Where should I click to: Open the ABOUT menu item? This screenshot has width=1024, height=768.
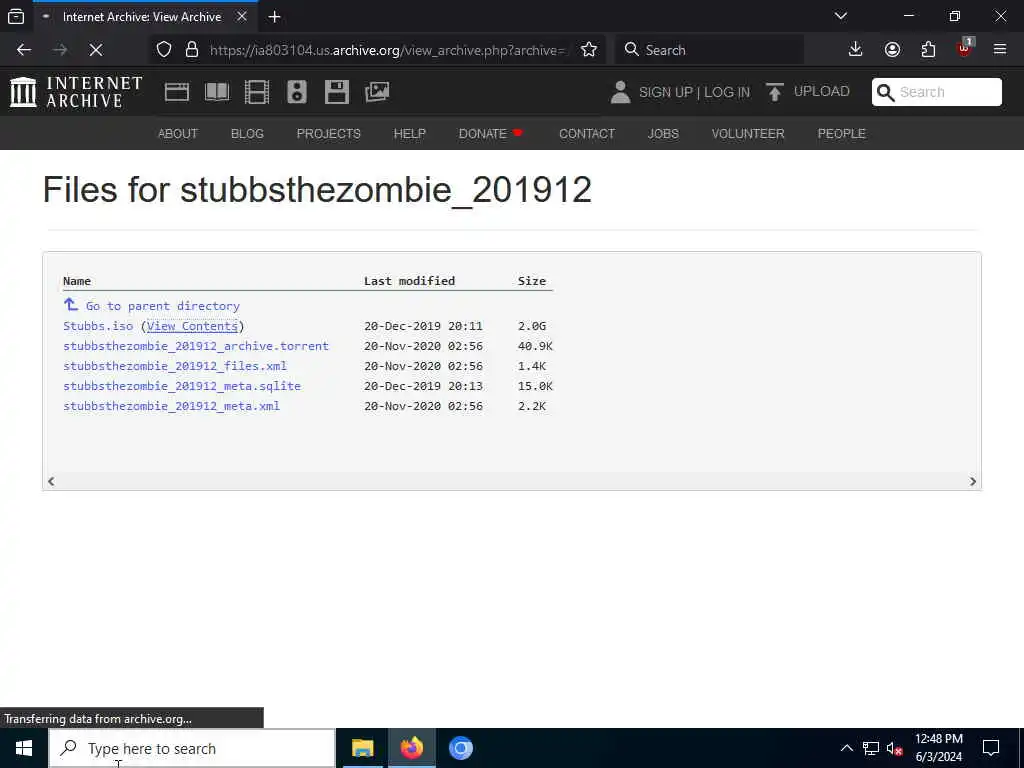tap(178, 133)
